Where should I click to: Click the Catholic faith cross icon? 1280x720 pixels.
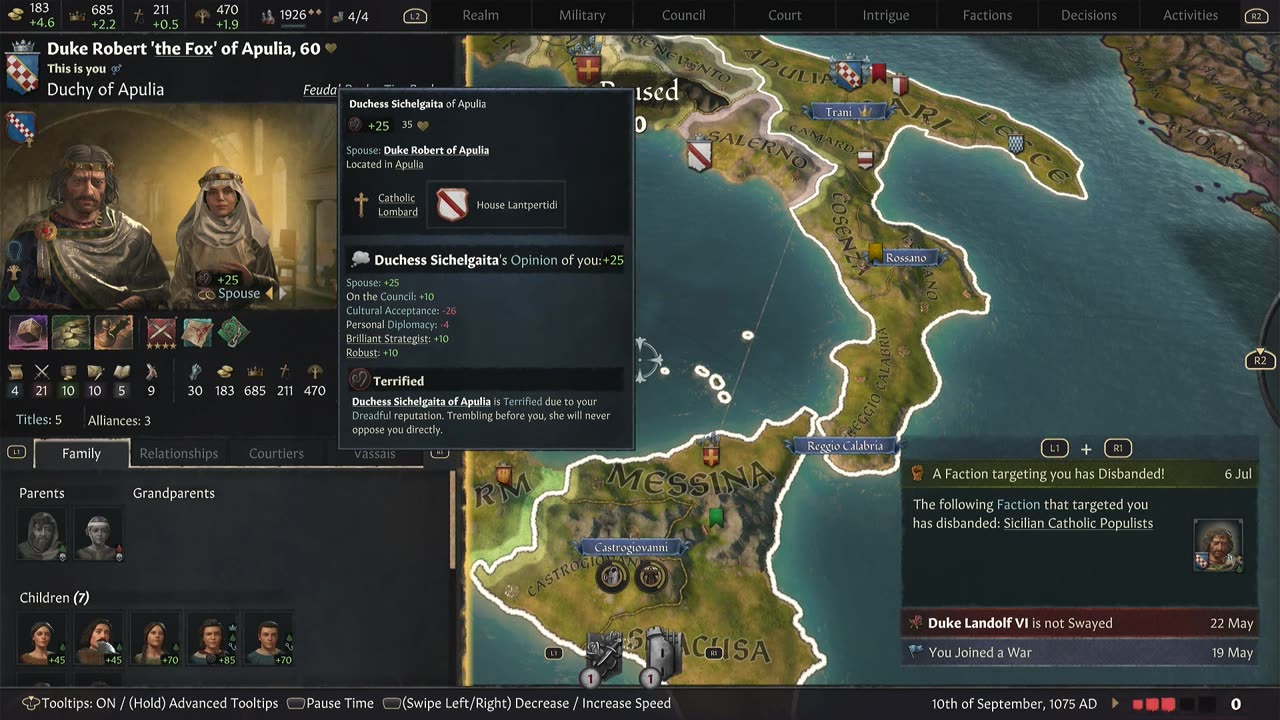click(x=361, y=205)
